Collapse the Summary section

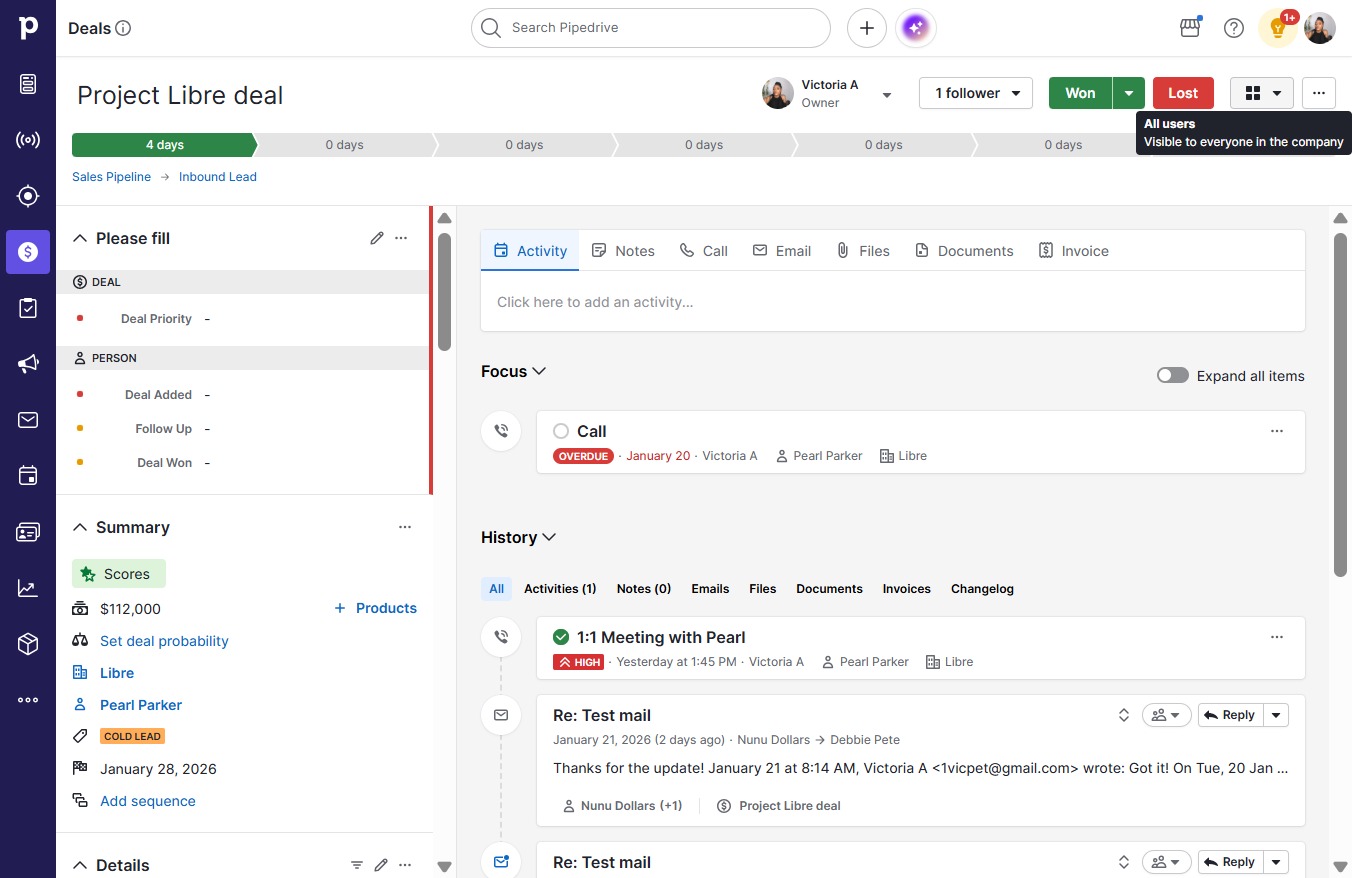[x=80, y=527]
